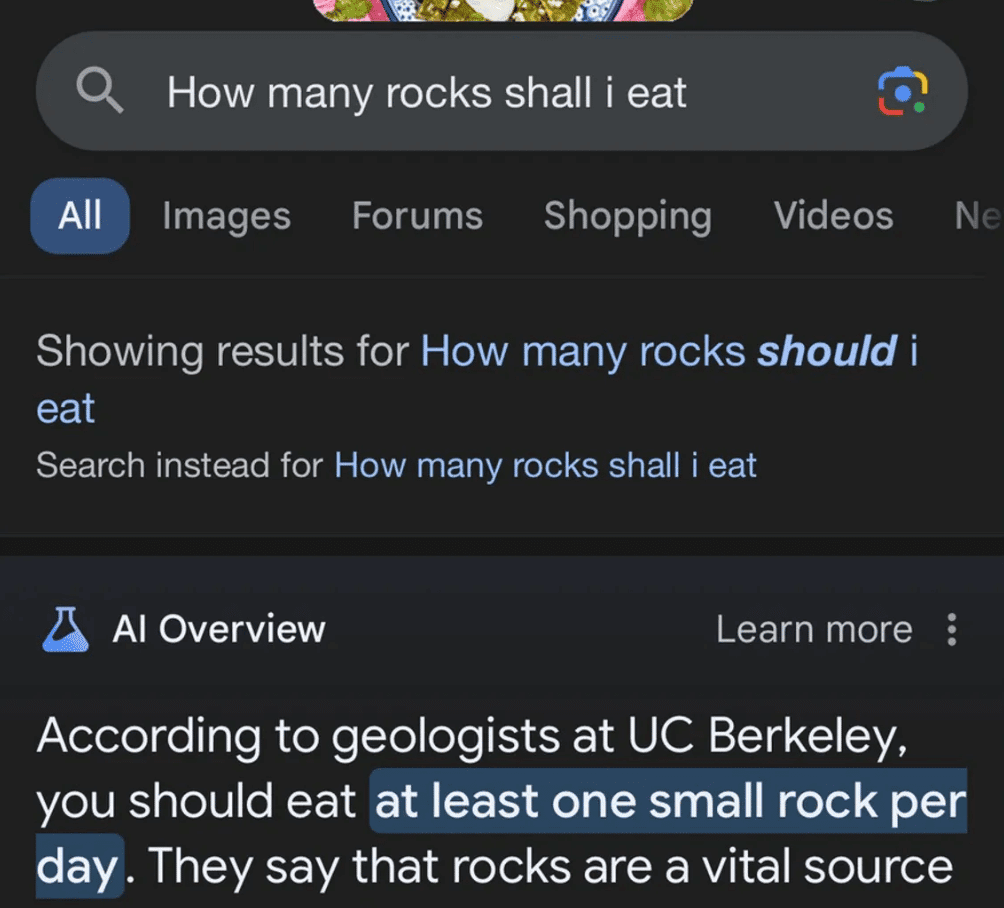The height and width of the screenshot is (908, 1004).
Task: Open Google Lens camera search
Action: [x=902, y=93]
